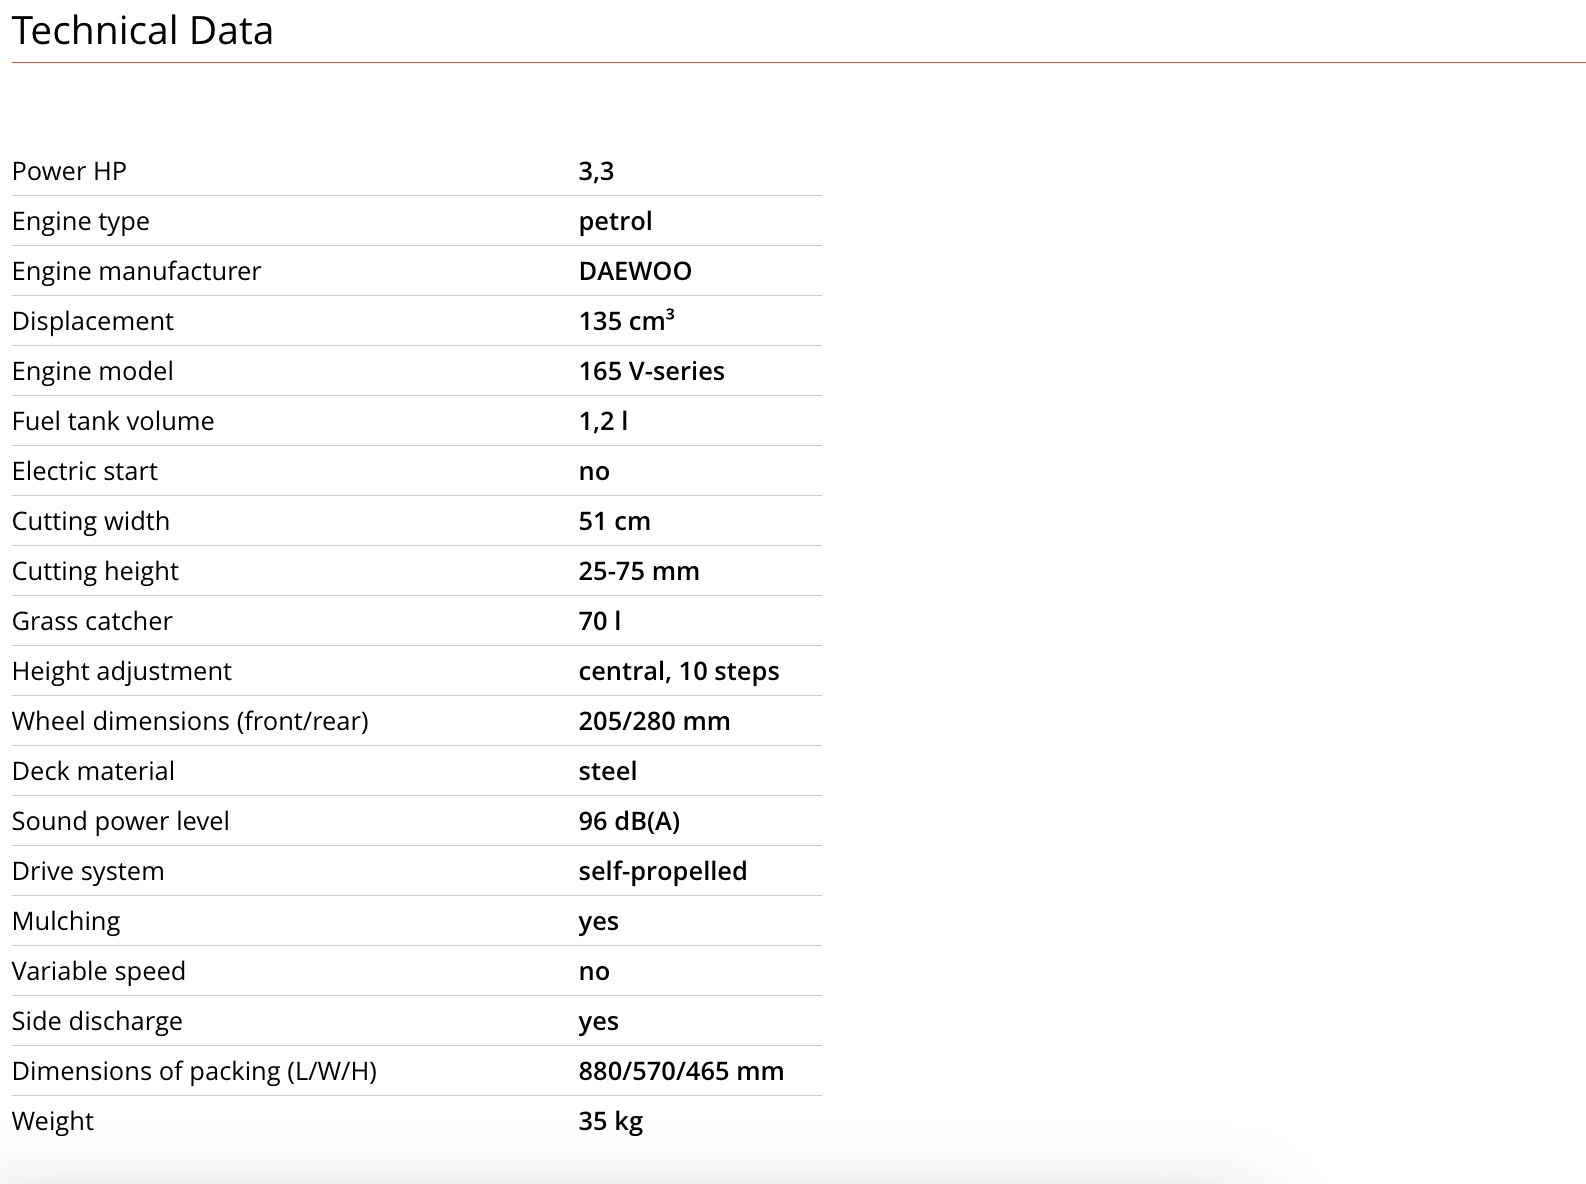Image resolution: width=1586 pixels, height=1184 pixels.
Task: Click the Grass catcher label
Action: coord(92,621)
